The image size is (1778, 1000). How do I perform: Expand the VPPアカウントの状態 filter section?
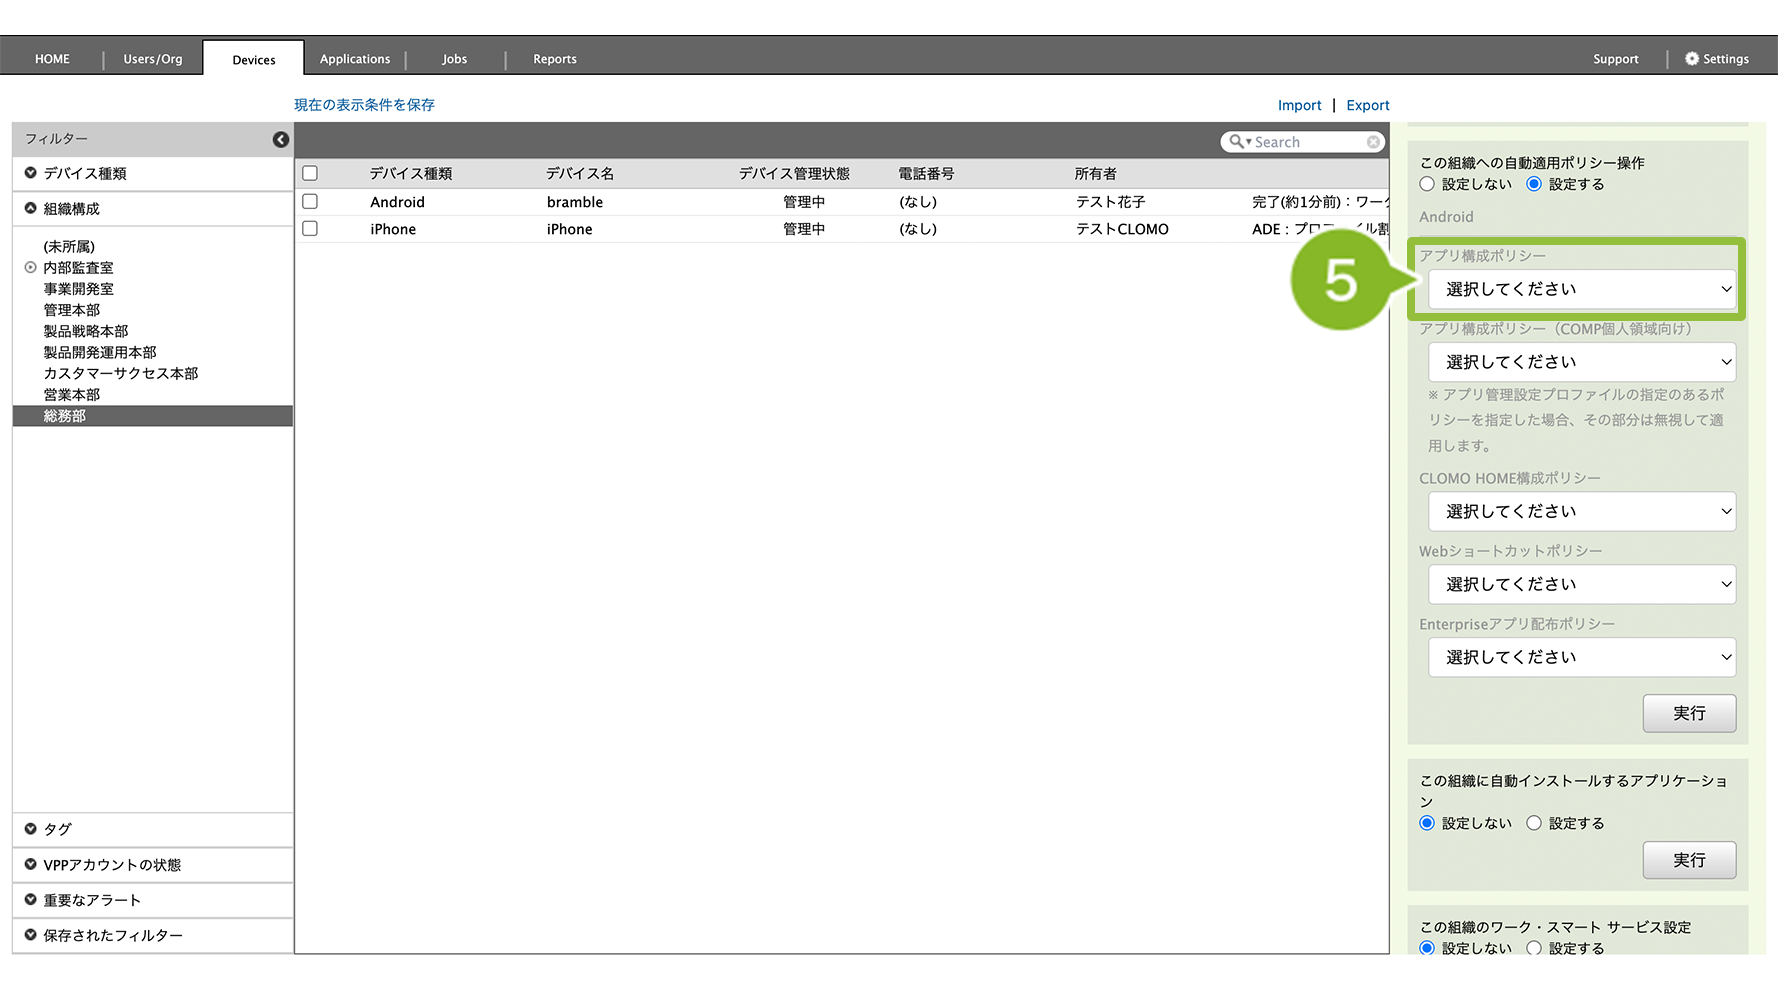point(31,864)
